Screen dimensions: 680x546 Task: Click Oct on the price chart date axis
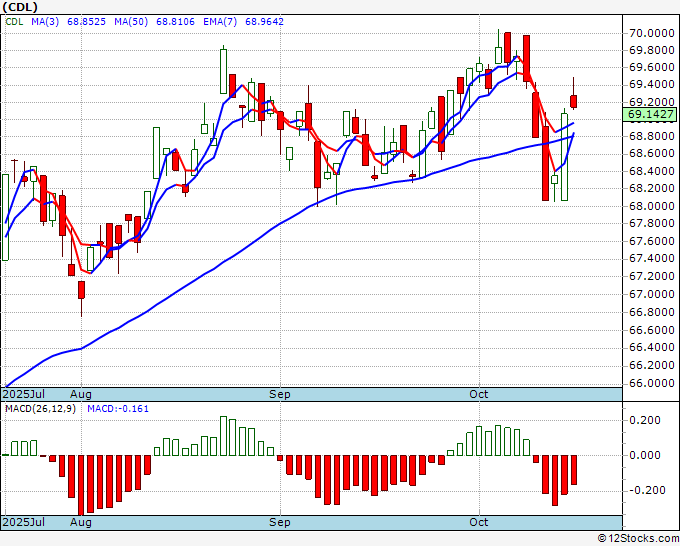[x=479, y=394]
